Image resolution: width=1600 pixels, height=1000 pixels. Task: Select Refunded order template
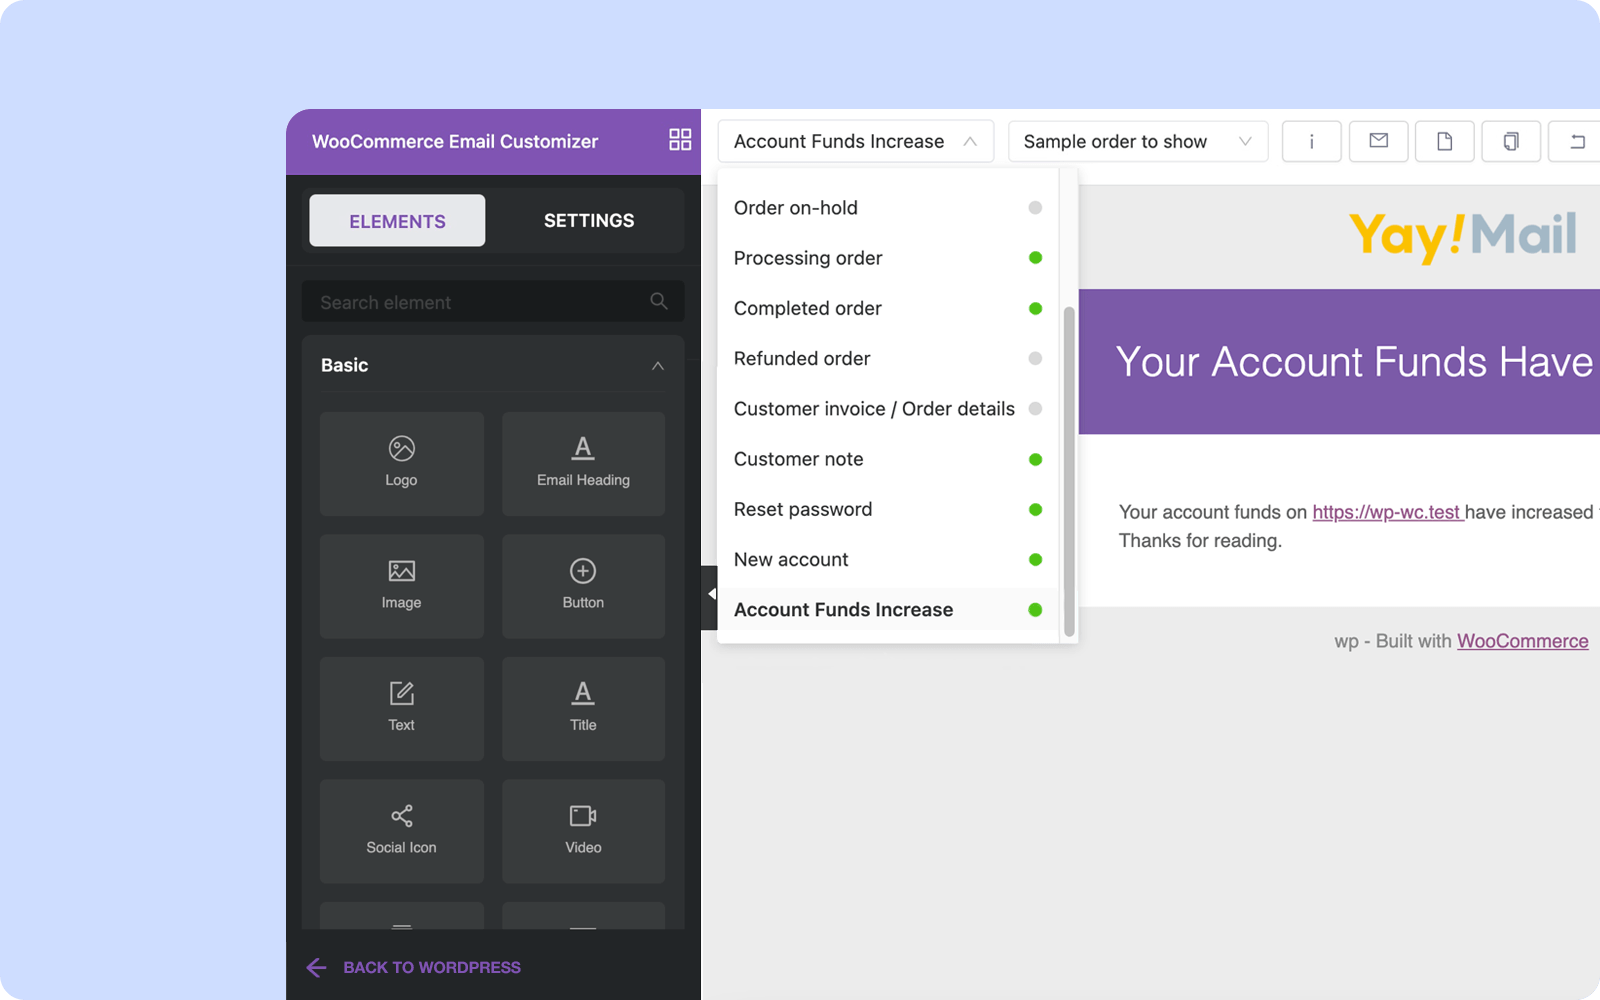pos(888,358)
